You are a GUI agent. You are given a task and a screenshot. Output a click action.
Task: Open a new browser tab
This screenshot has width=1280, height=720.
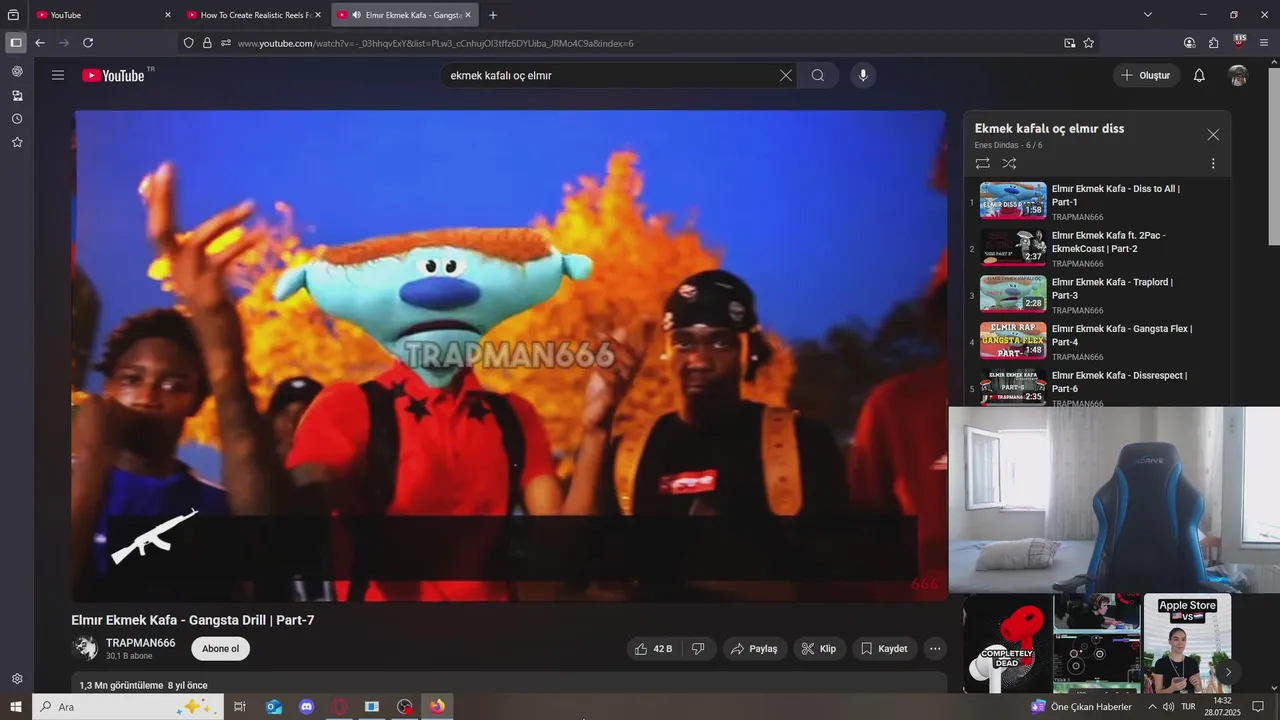[x=493, y=15]
